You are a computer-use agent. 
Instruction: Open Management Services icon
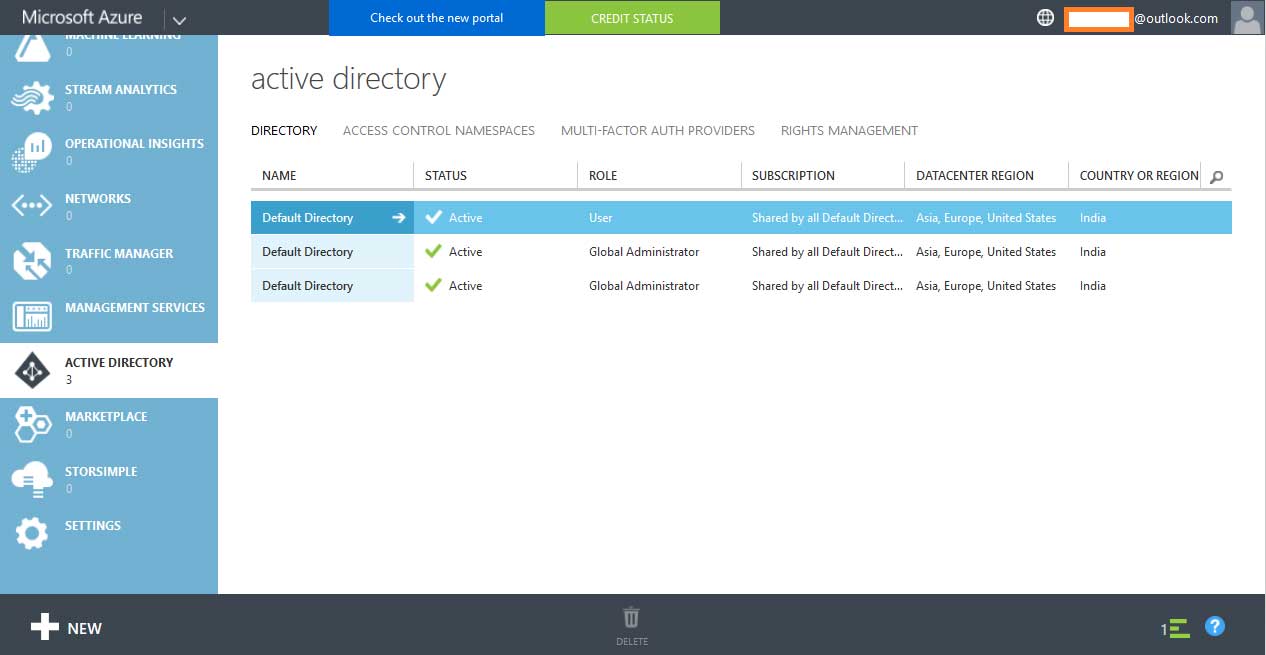click(x=31, y=316)
